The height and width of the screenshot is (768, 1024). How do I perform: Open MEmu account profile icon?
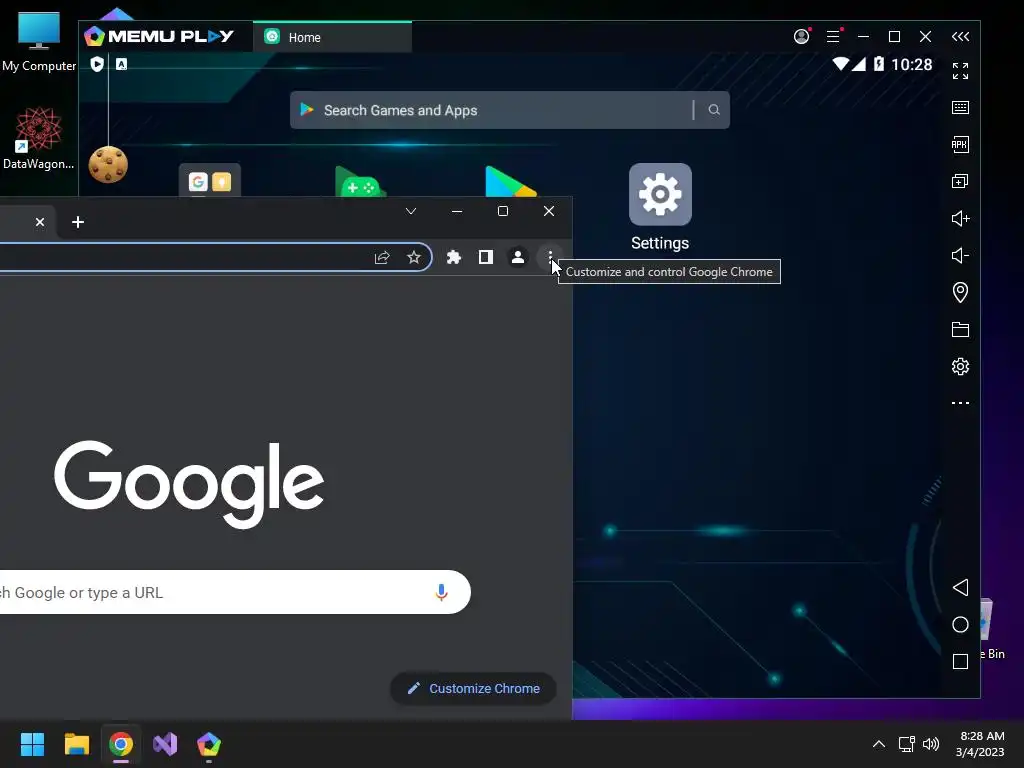[801, 37]
